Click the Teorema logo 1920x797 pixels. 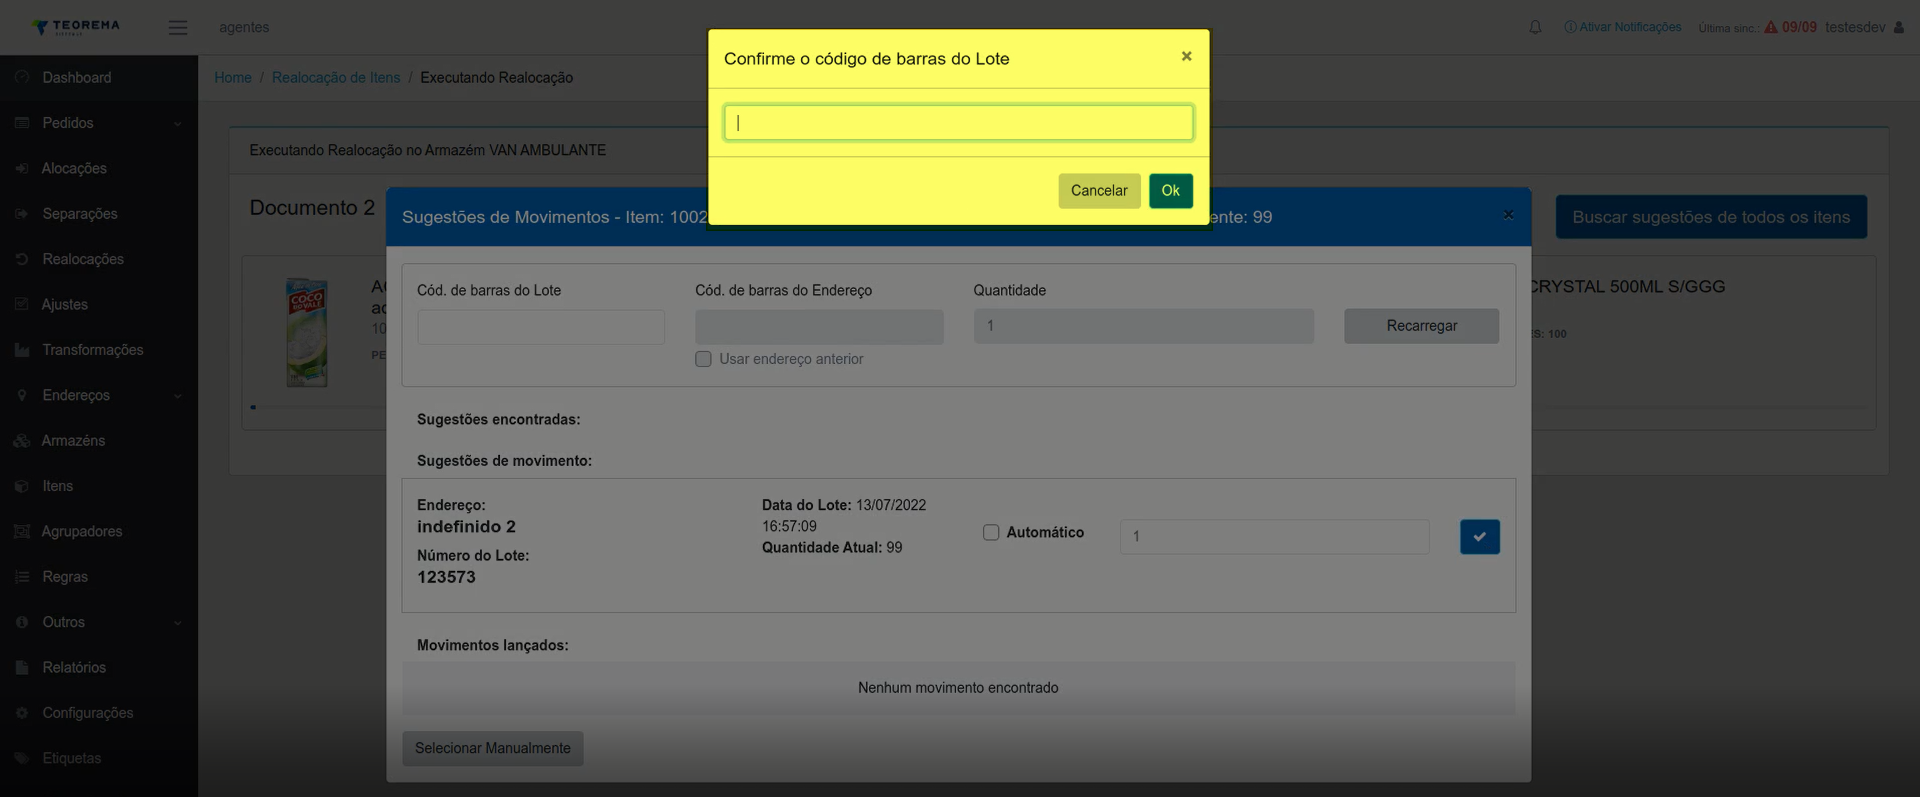[x=76, y=26]
